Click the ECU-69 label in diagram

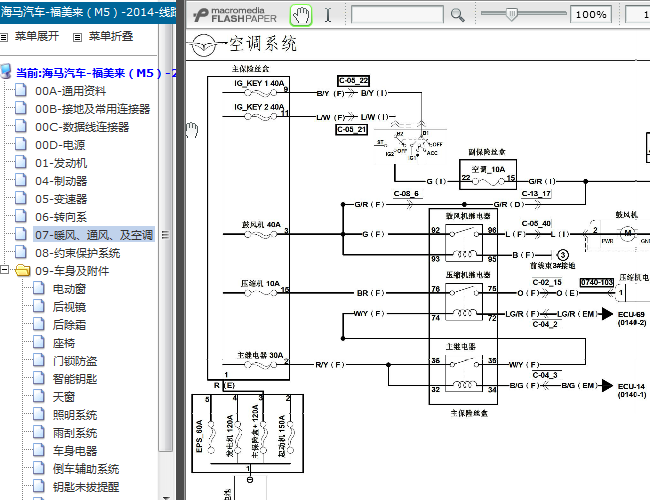[x=631, y=315]
